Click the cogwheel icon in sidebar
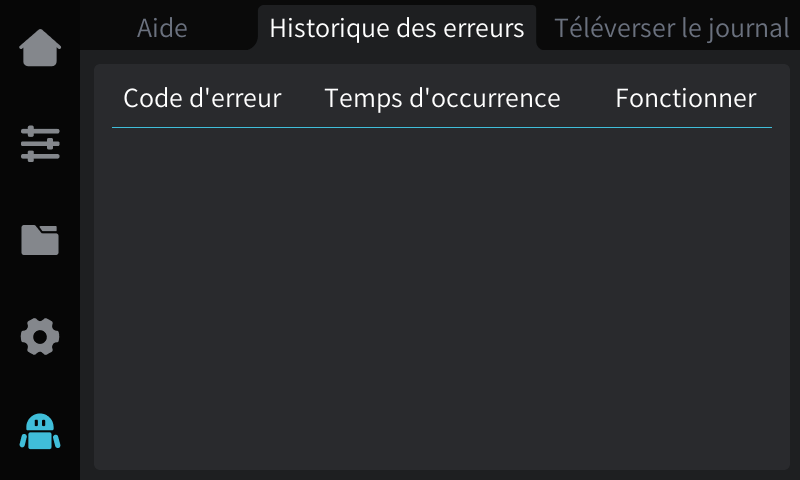Viewport: 800px width, 480px height. click(40, 337)
